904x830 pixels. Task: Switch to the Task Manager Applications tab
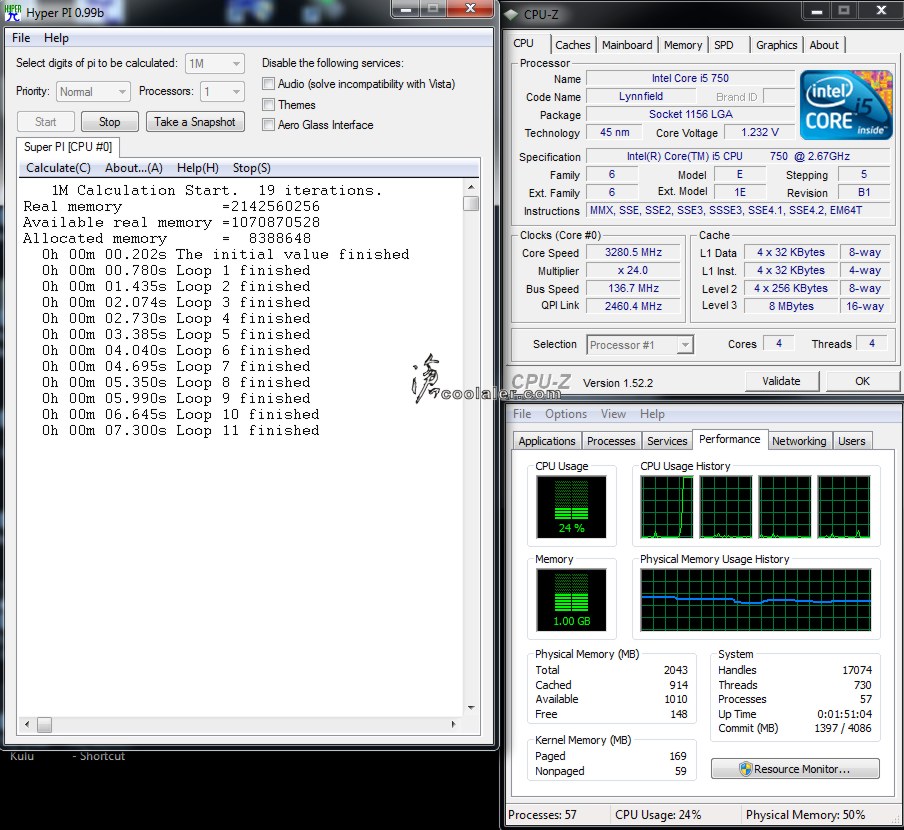pos(547,441)
